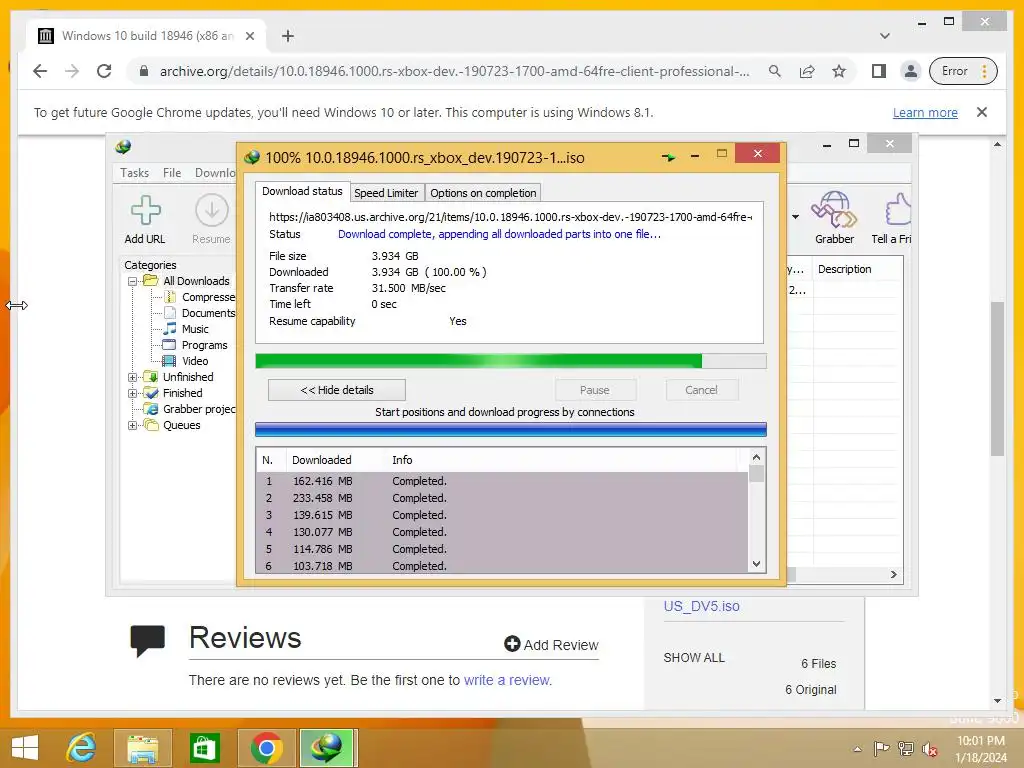Open the Chrome profile avatar icon
This screenshot has width=1024, height=768.
[x=910, y=71]
